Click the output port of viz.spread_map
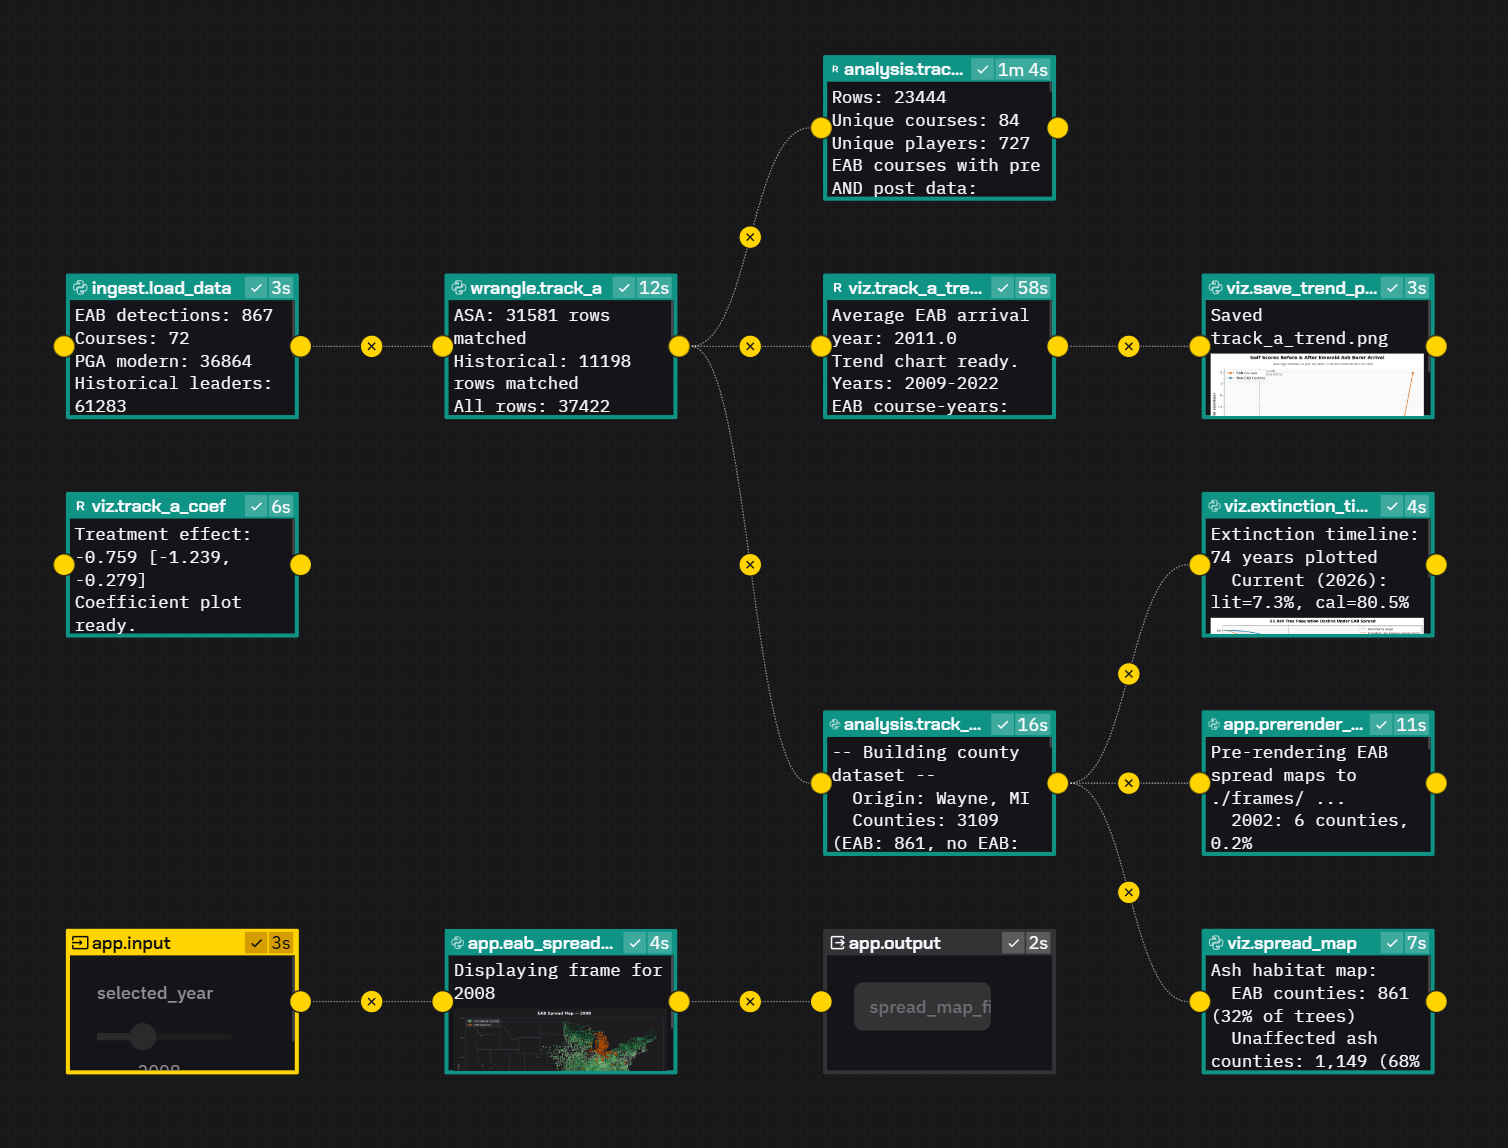This screenshot has height=1148, width=1508. (x=1436, y=1002)
